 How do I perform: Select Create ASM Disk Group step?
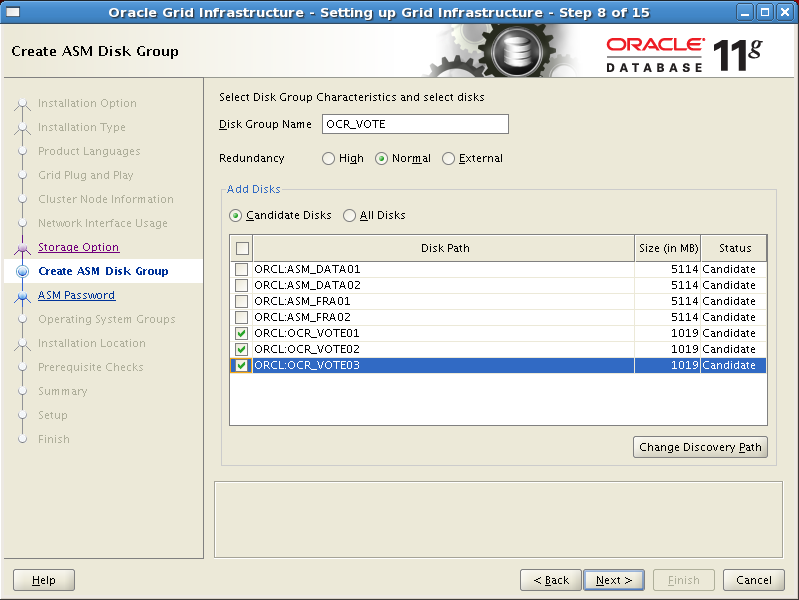(103, 271)
